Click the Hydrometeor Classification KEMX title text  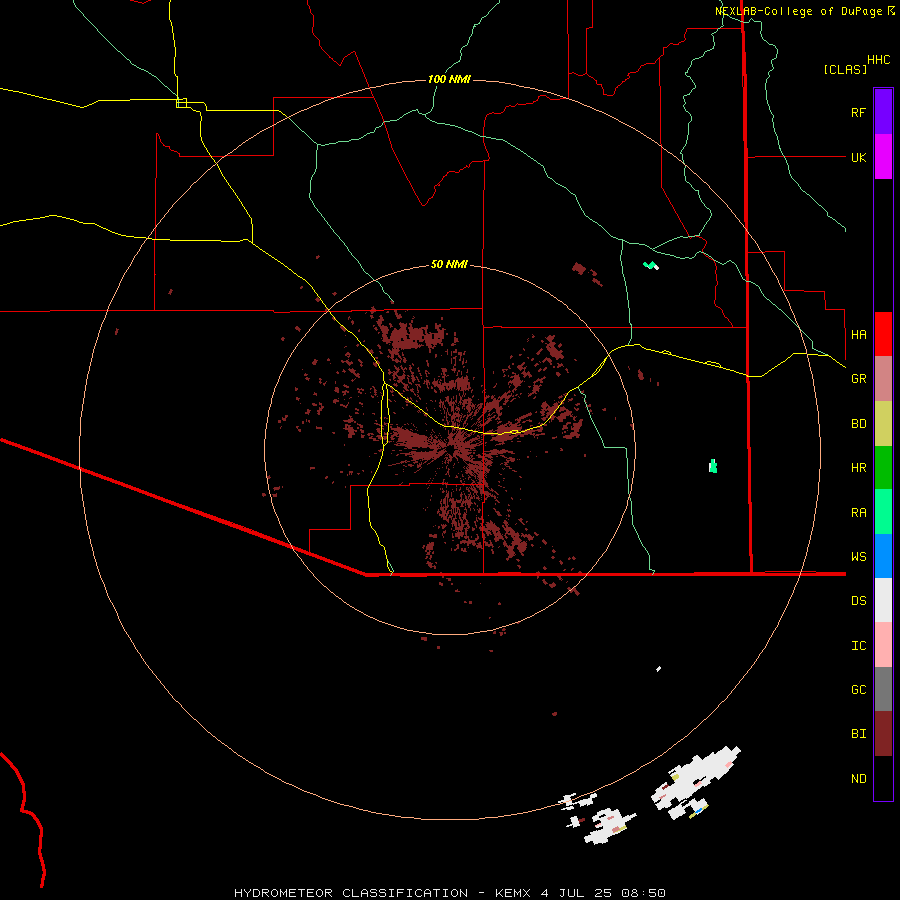click(x=449, y=893)
